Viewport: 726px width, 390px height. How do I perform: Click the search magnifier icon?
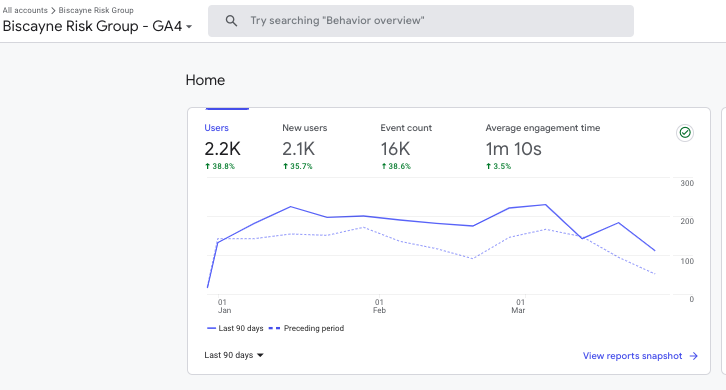point(231,21)
